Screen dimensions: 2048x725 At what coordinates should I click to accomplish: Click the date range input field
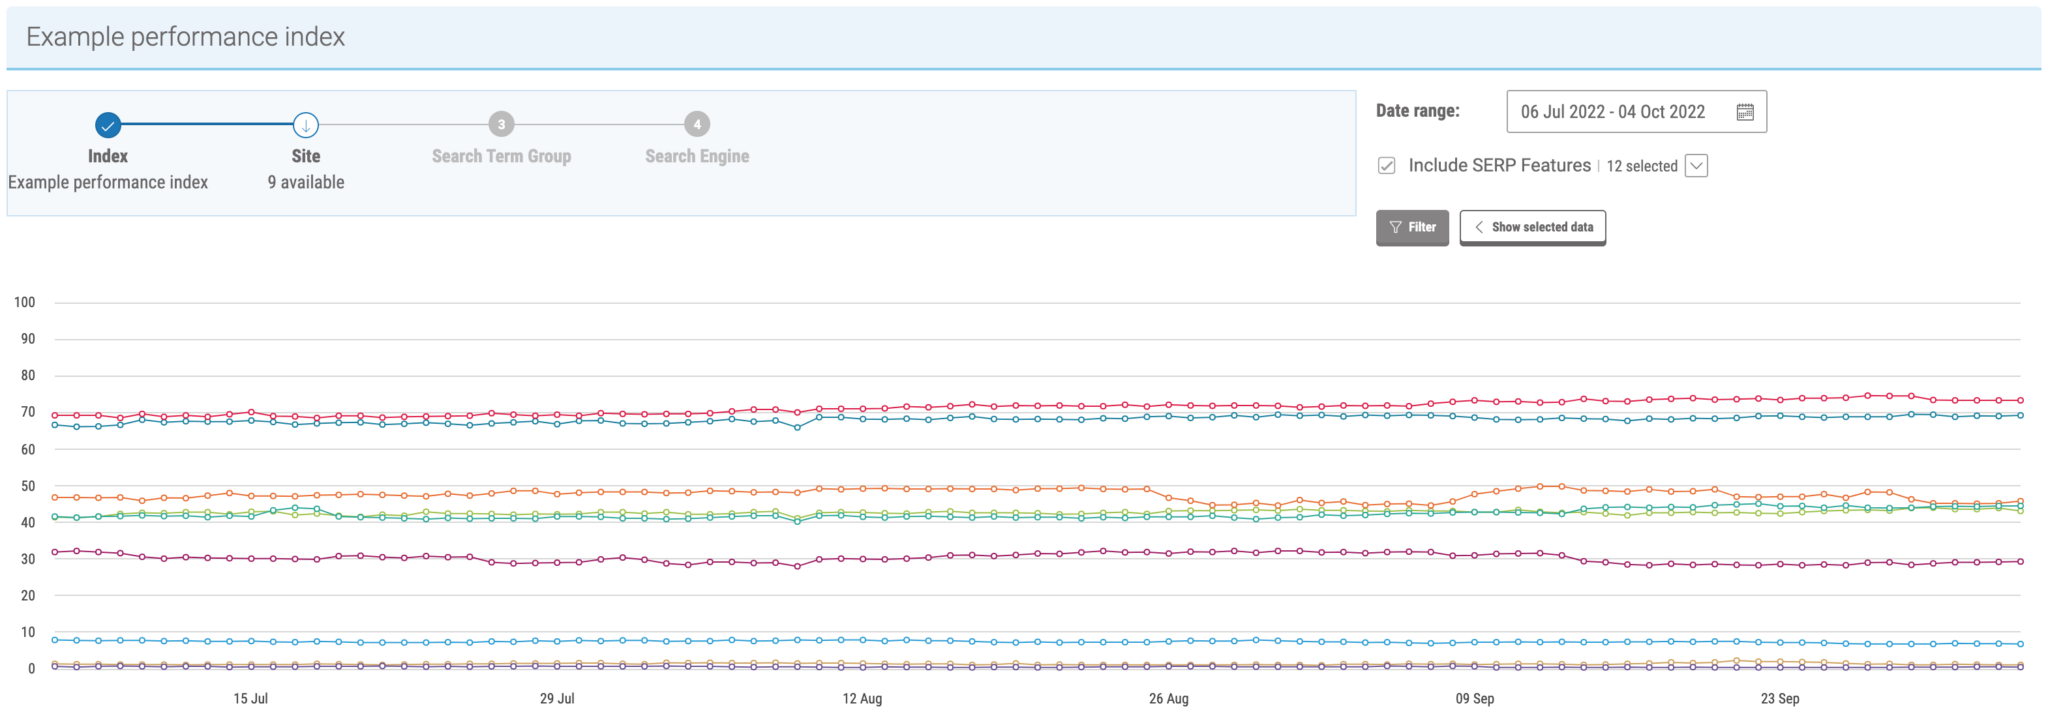tap(1612, 112)
